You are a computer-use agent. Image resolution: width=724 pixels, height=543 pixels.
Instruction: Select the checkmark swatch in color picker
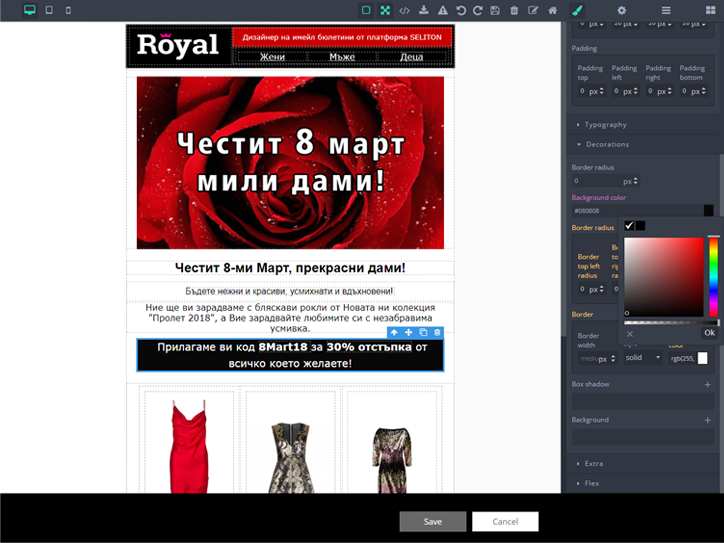tap(629, 225)
